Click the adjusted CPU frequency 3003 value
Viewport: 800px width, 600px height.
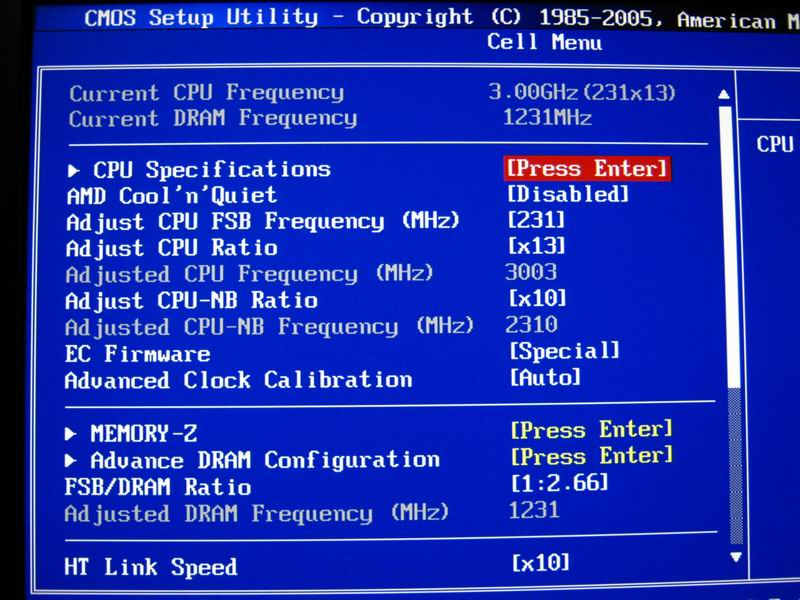pos(531,272)
